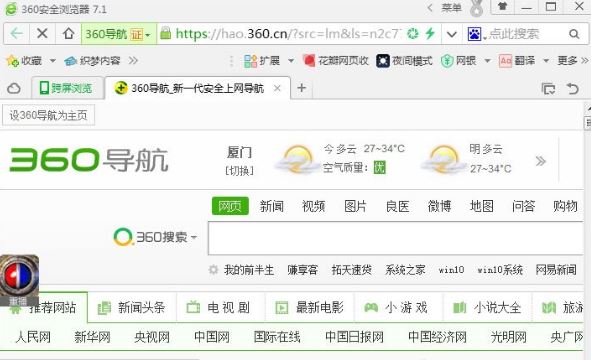Image resolution: width=591 pixels, height=360 pixels.
Task: Open the 最新电影 category tab
Action: click(310, 307)
